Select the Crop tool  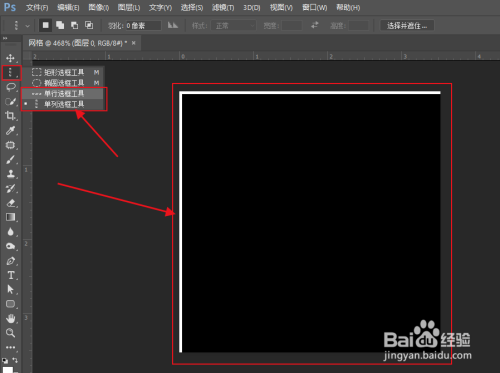coord(10,116)
